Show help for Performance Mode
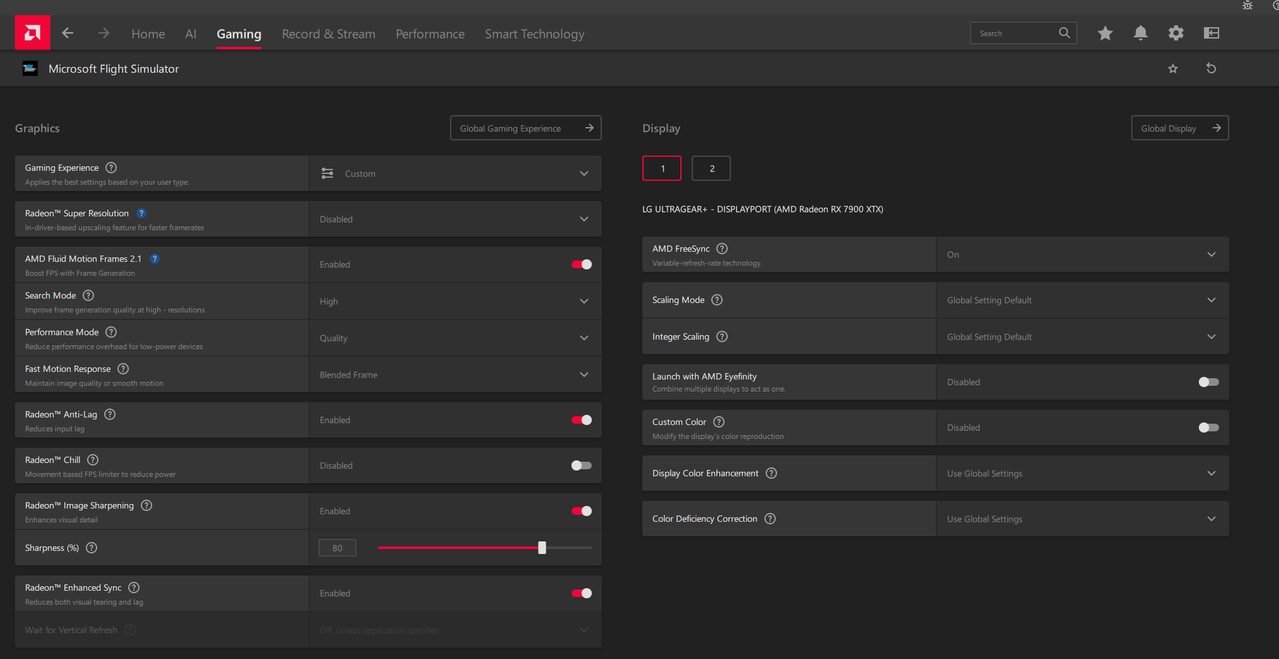The width and height of the screenshot is (1279, 659). click(x=111, y=332)
